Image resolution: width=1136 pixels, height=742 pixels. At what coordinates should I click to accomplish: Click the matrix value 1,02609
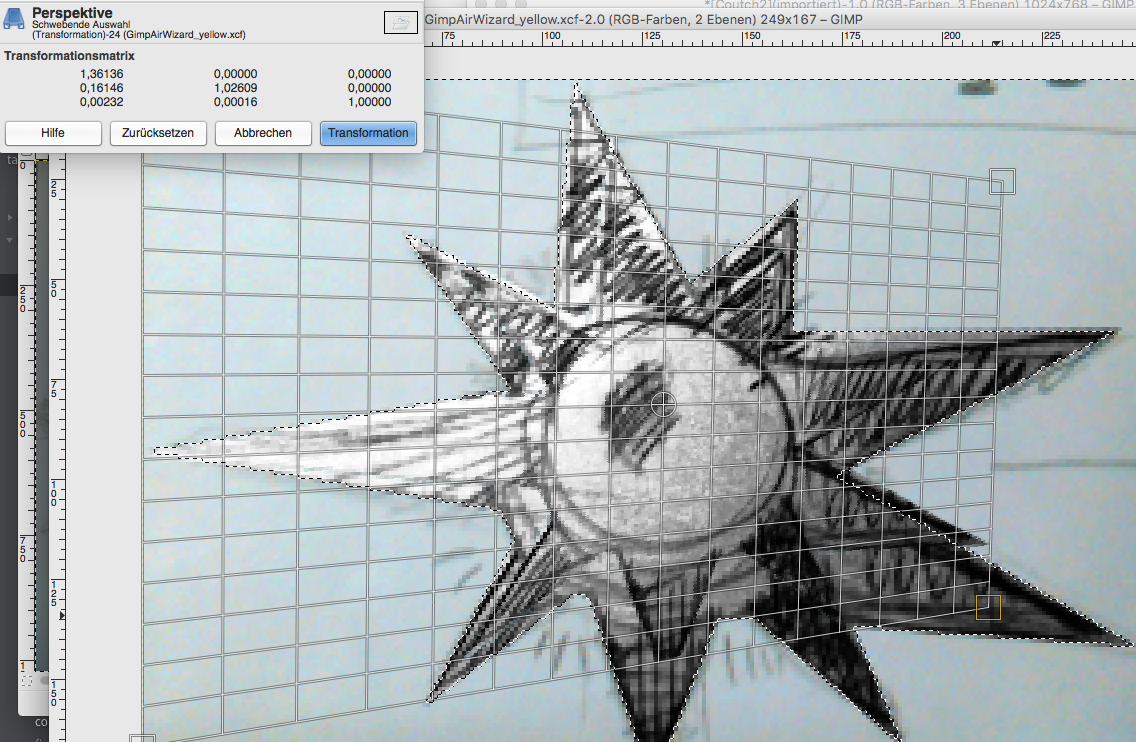tap(235, 88)
